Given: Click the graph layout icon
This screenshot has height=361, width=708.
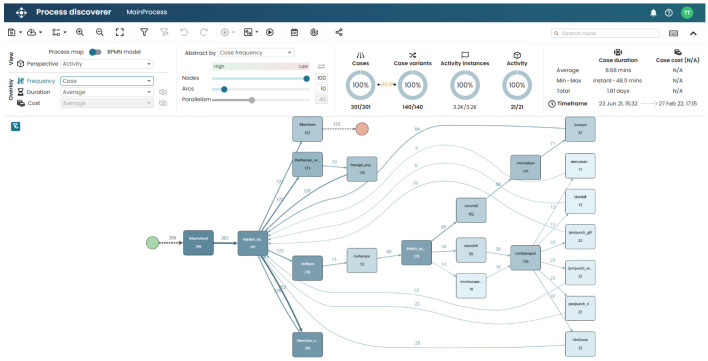Looking at the screenshot, I should tap(56, 32).
